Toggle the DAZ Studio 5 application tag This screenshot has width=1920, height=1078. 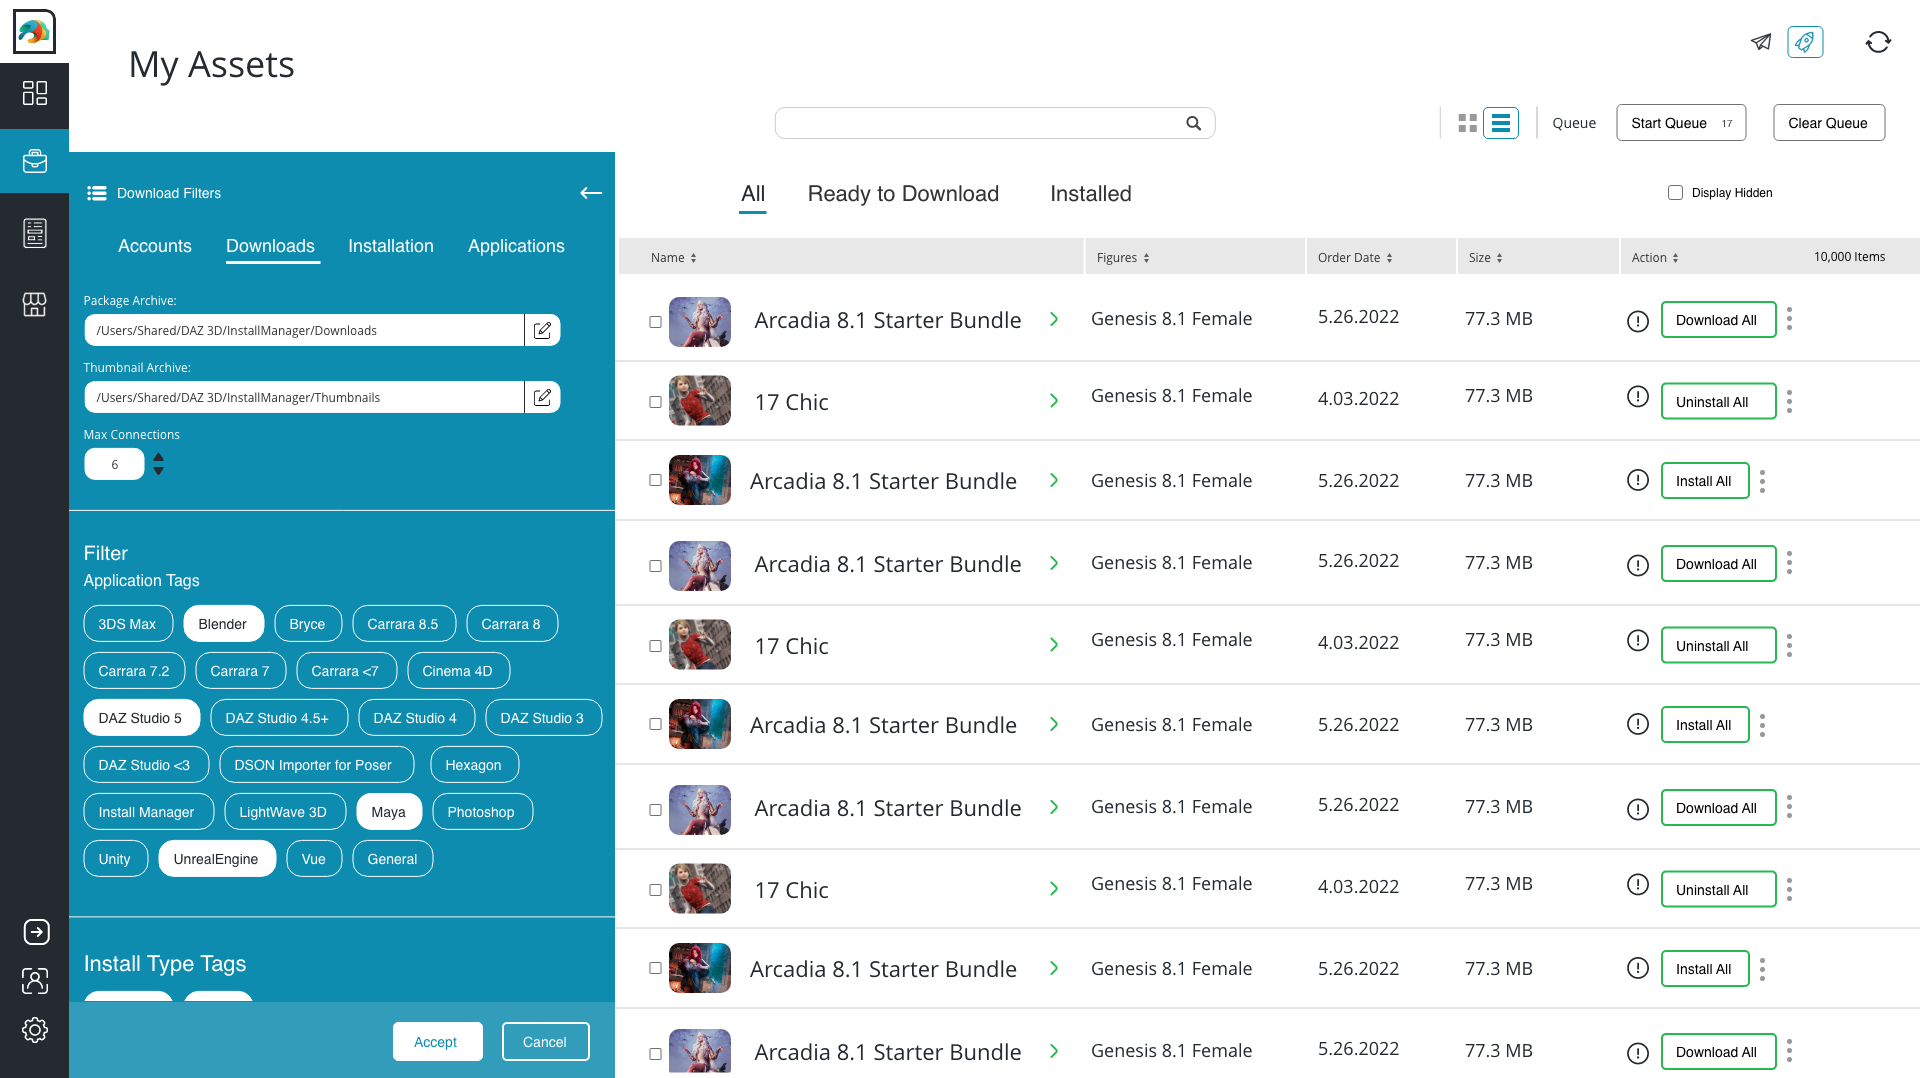coord(141,718)
